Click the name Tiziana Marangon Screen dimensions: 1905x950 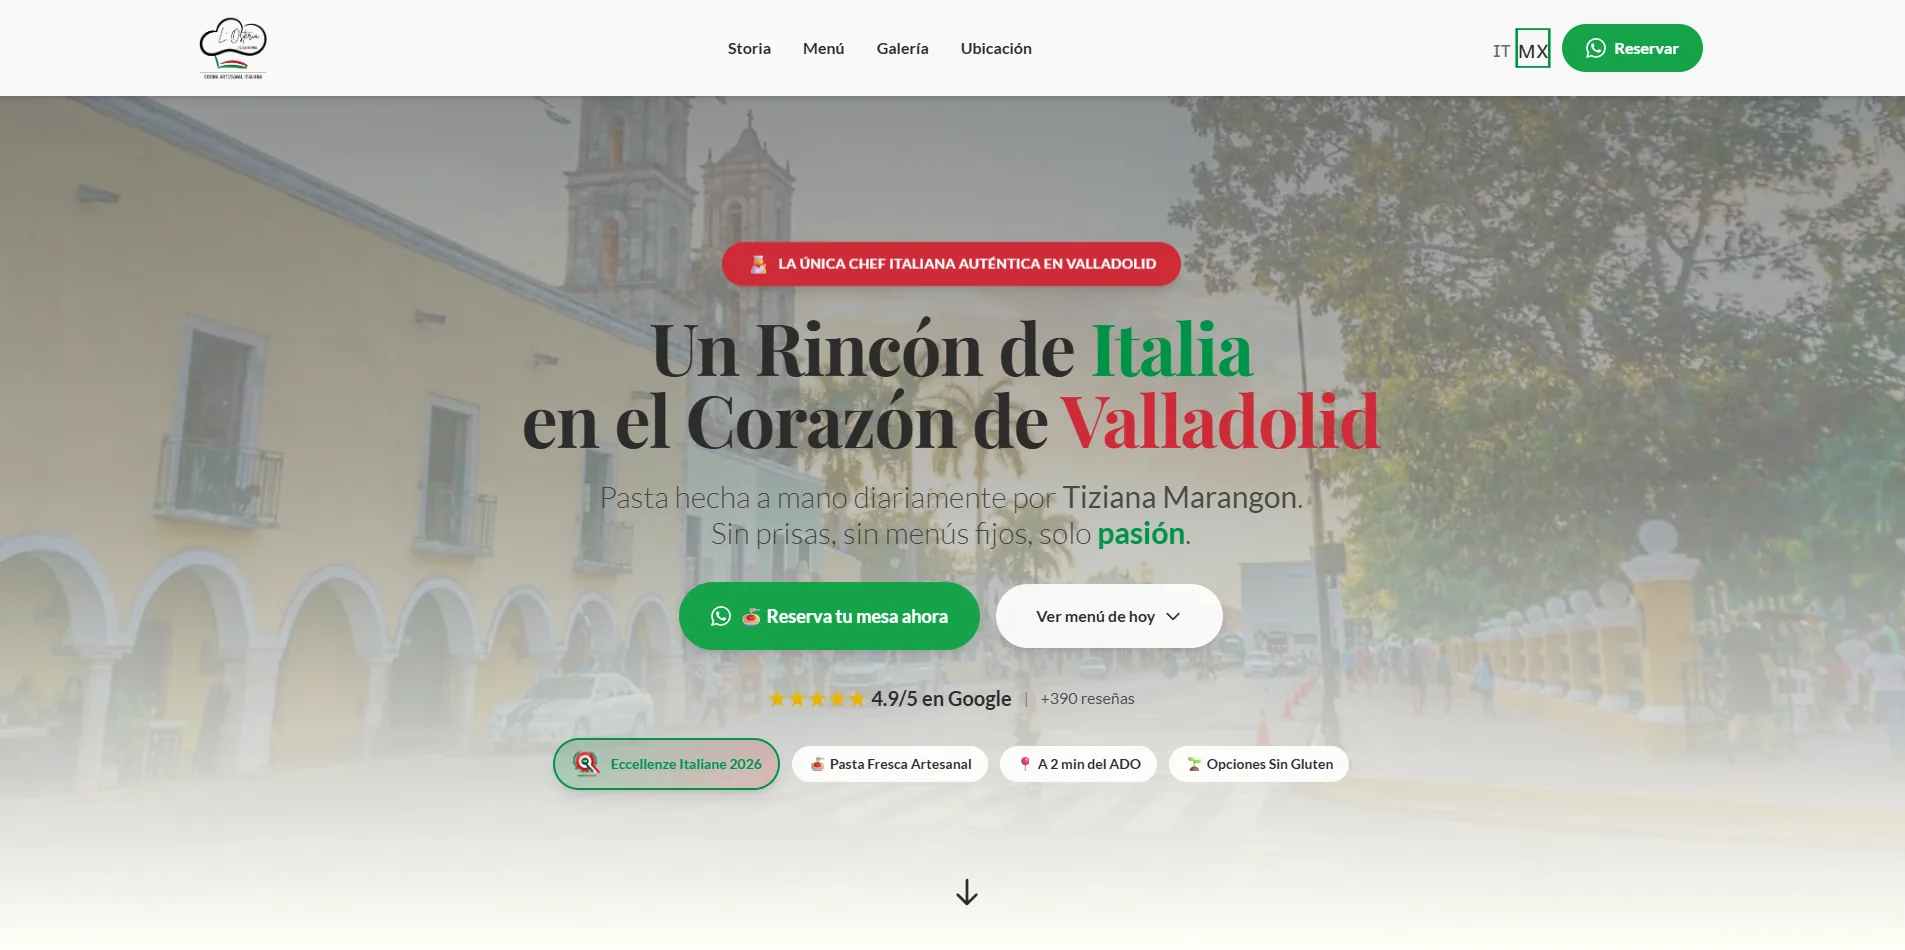click(1180, 497)
